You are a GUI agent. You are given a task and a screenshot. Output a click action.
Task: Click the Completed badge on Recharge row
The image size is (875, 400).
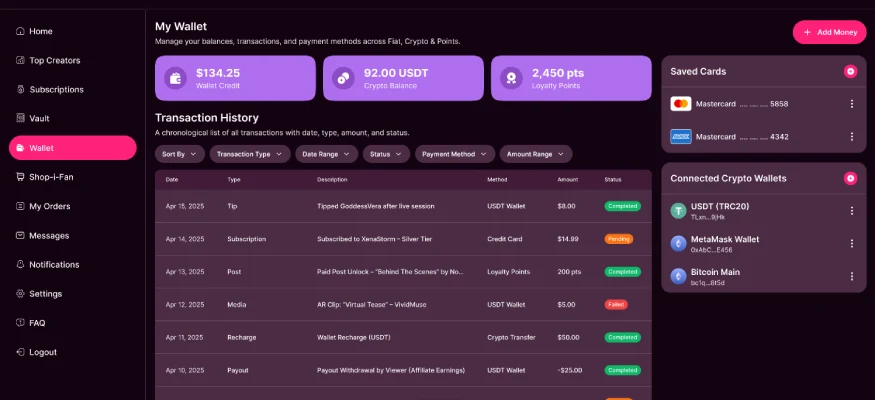623,338
